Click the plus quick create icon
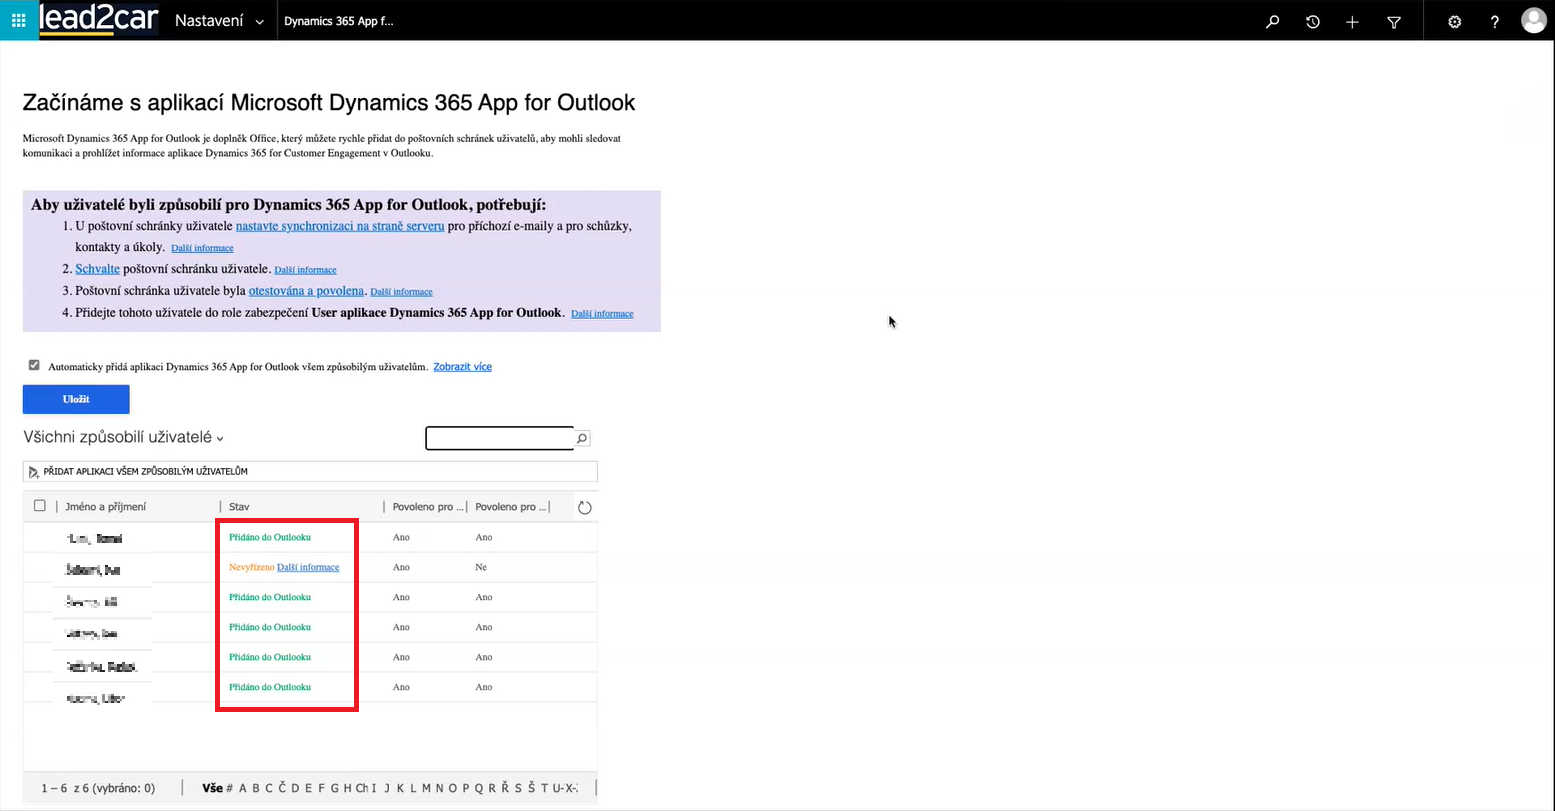Image resolution: width=1555 pixels, height=811 pixels. [1353, 21]
